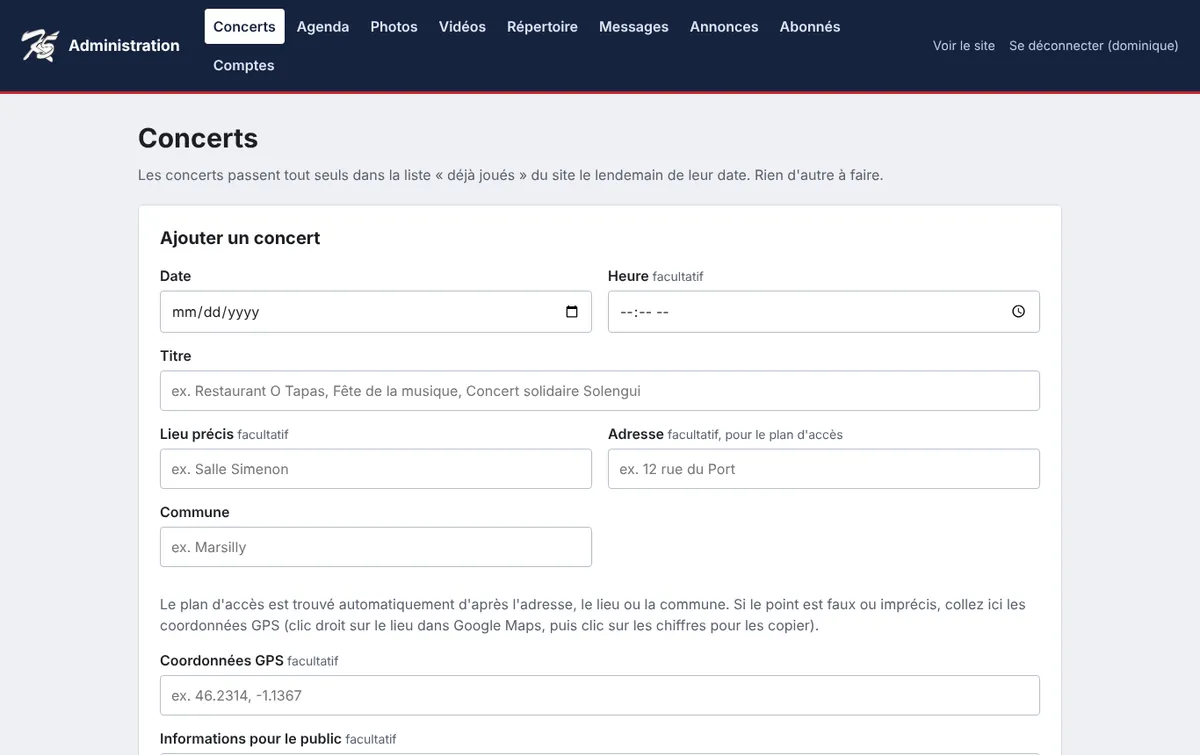Open the Annonces section
This screenshot has width=1200, height=755.
pos(724,27)
